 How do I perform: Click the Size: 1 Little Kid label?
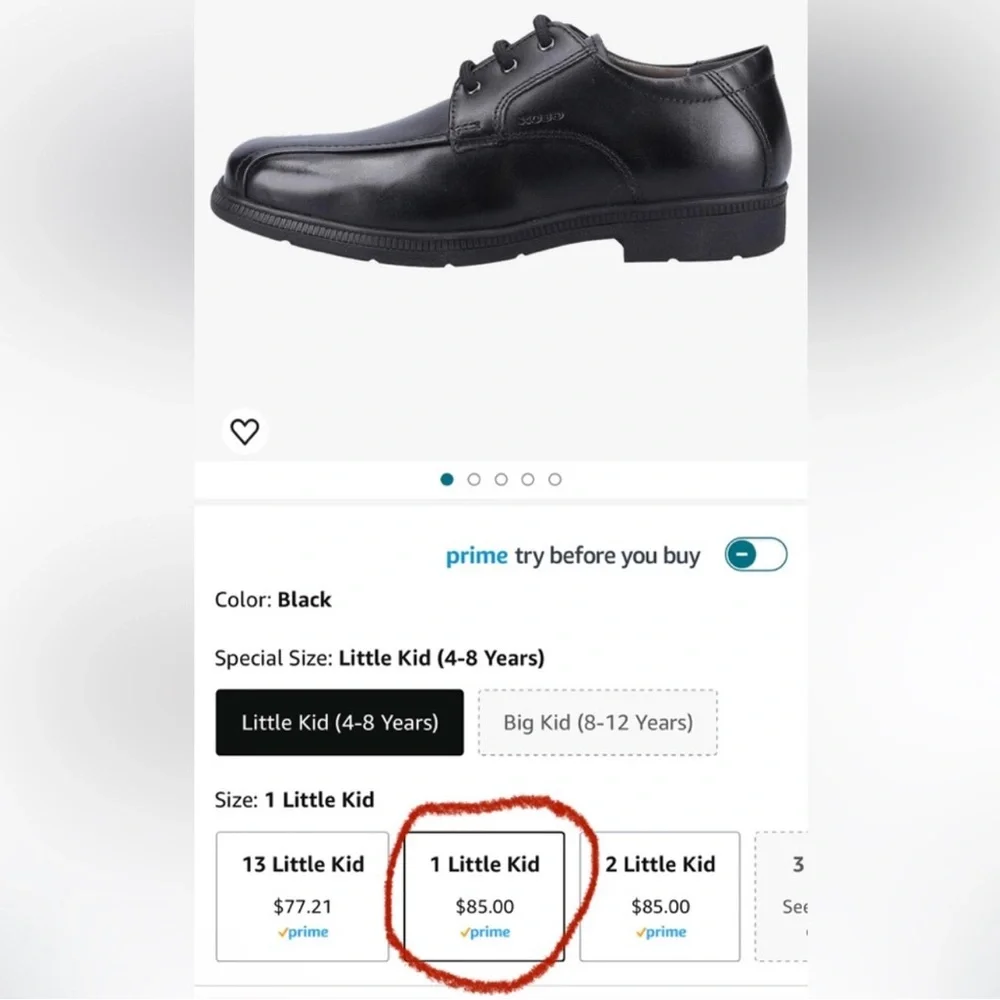[295, 800]
